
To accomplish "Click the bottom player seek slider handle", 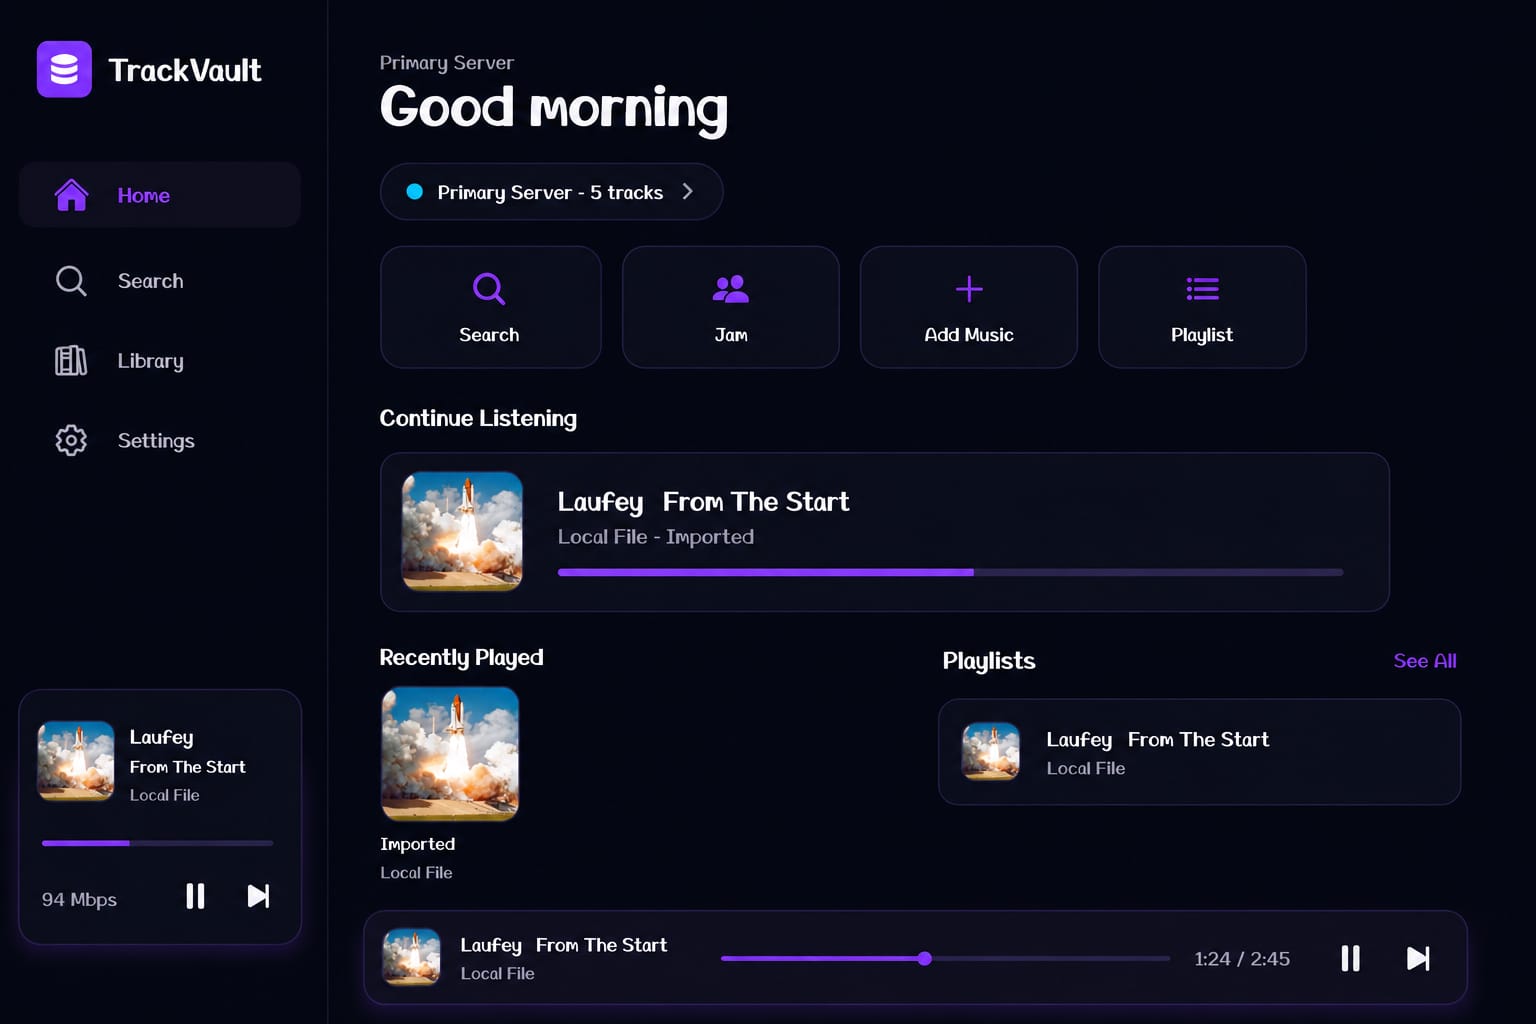I will point(925,958).
